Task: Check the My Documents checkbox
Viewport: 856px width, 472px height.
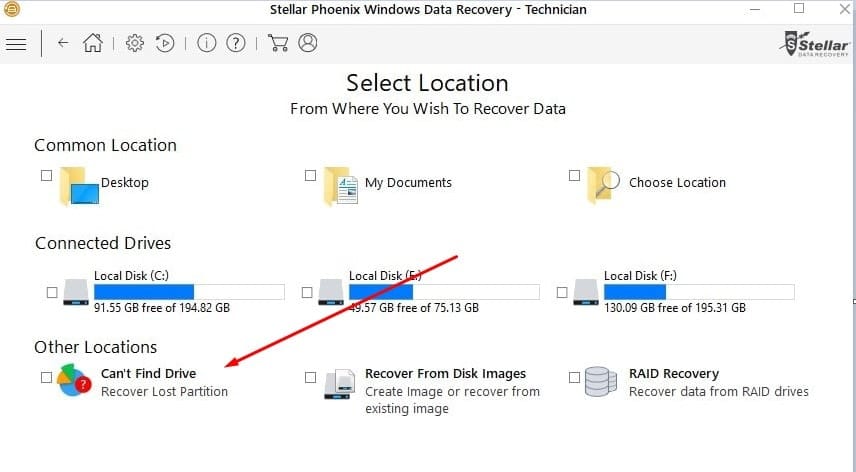Action: tap(310, 175)
